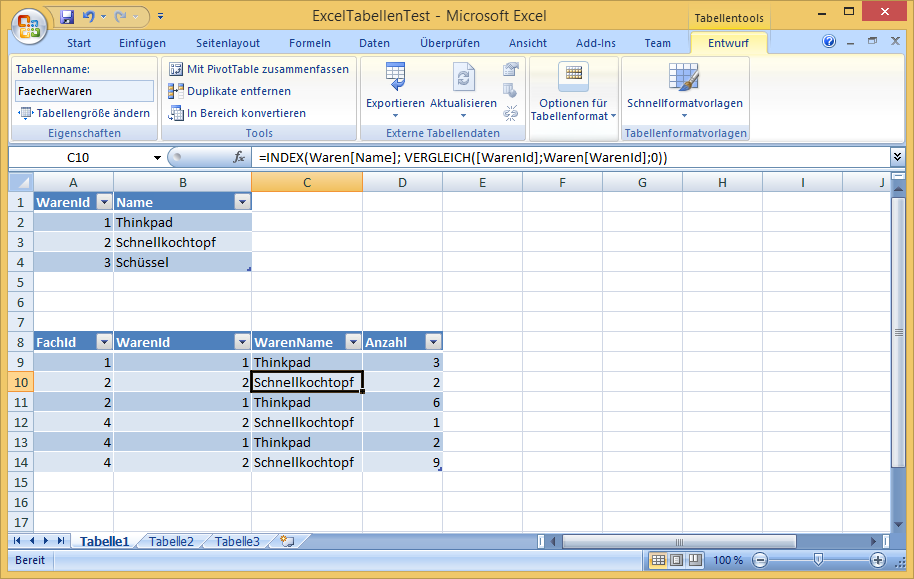Switch to Normal view in status bar
The width and height of the screenshot is (914, 579).
tap(658, 560)
